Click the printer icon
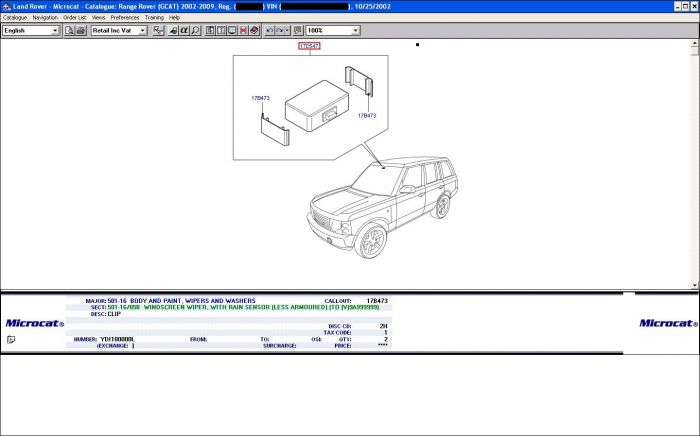Screen dimensions: 700x436 tap(81, 30)
